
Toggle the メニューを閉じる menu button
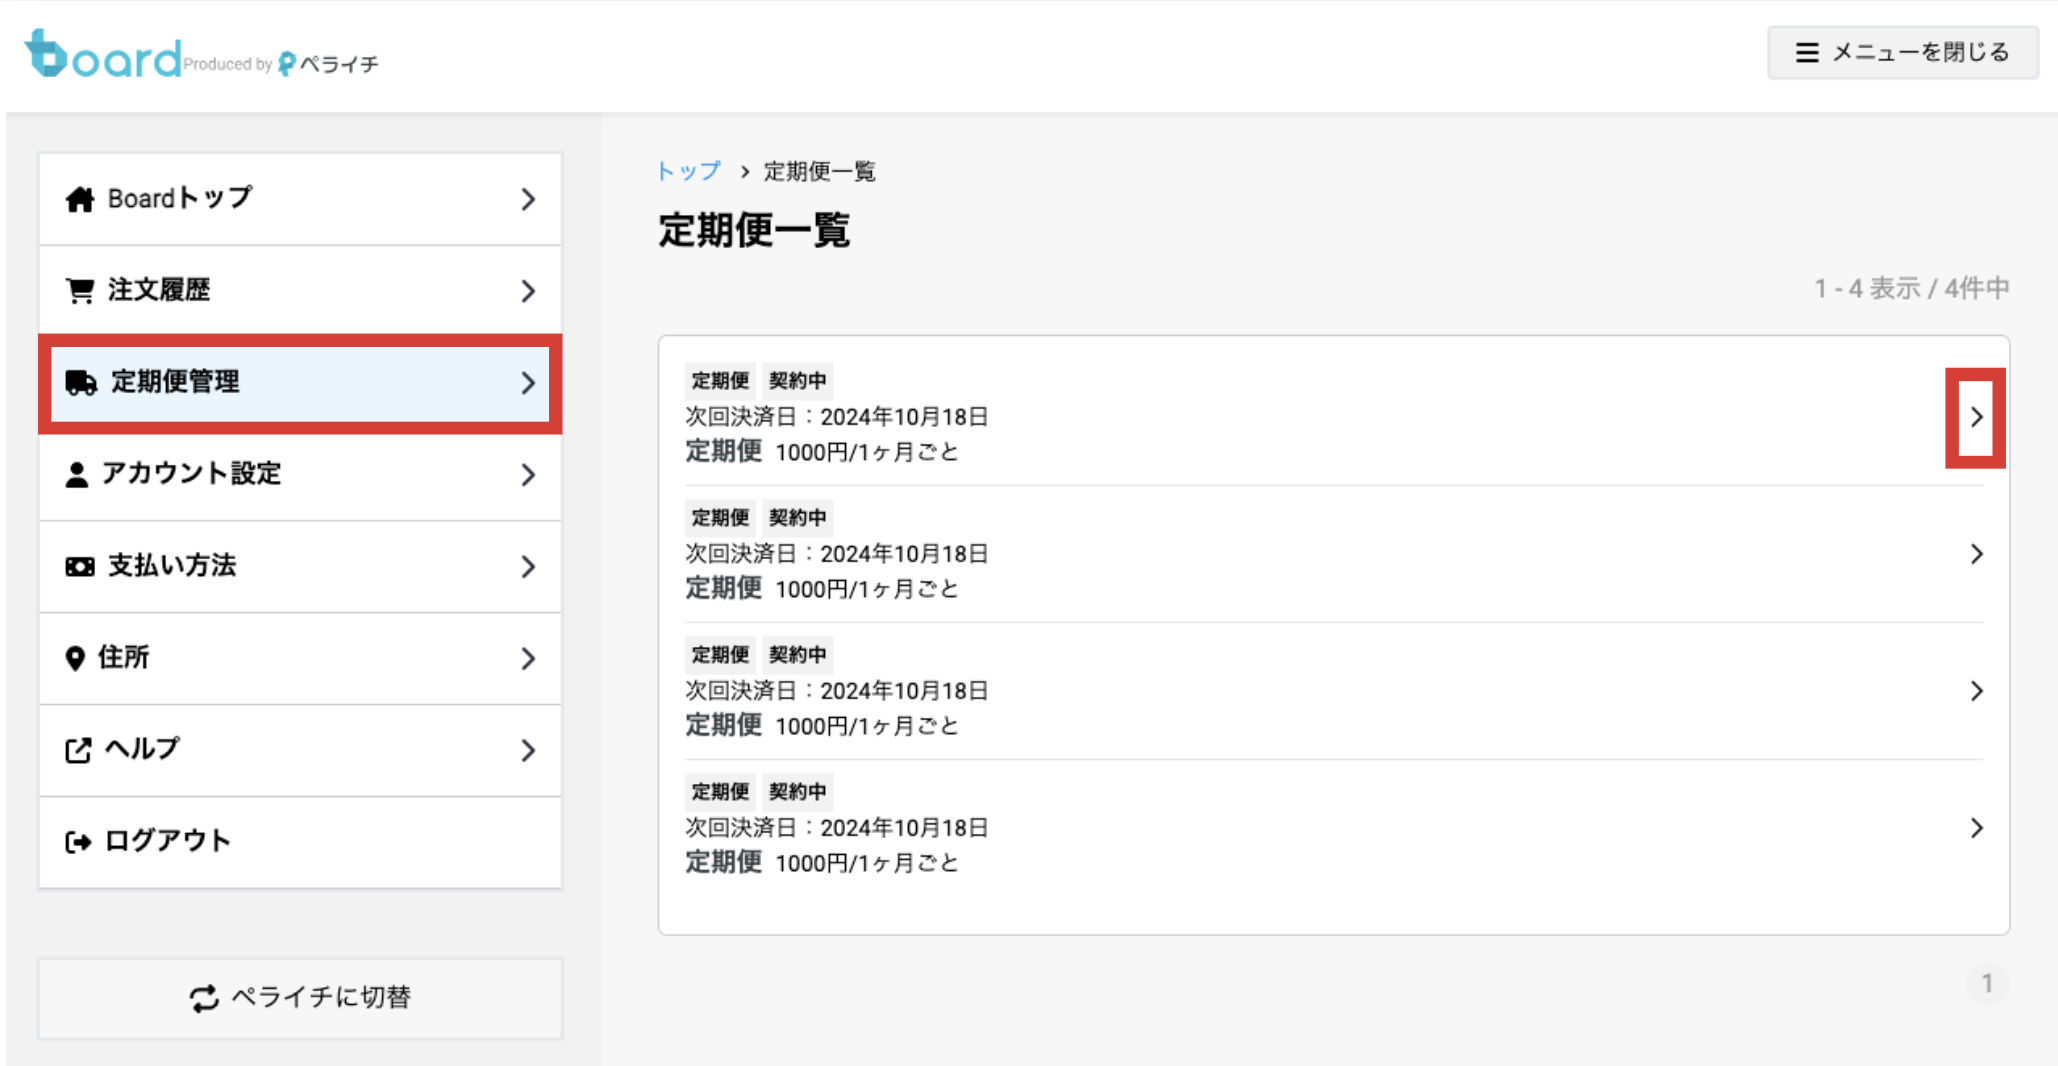click(x=1902, y=53)
